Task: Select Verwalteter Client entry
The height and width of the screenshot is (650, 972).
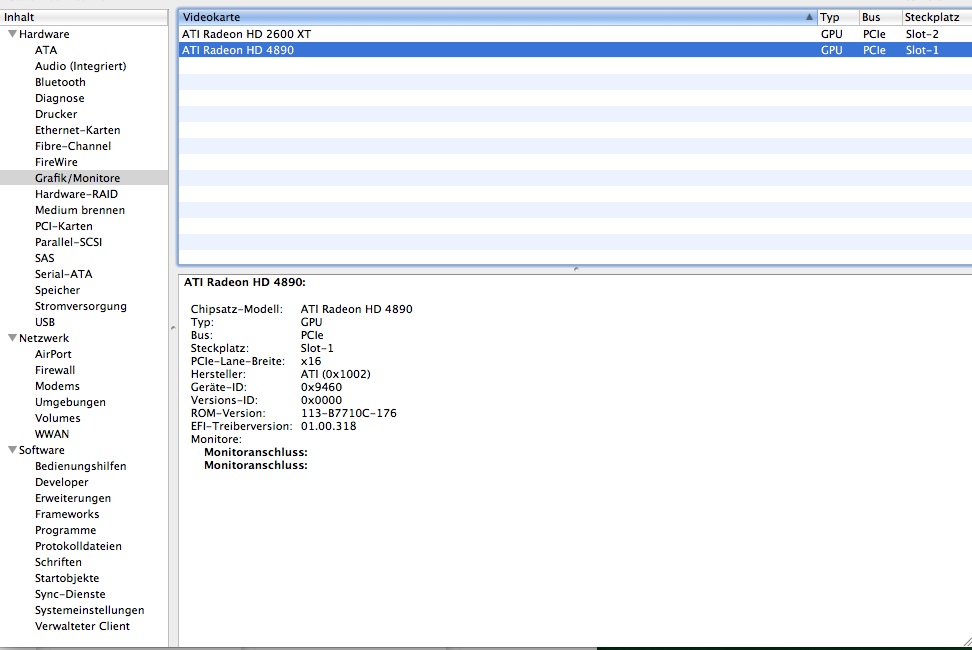Action: click(82, 626)
